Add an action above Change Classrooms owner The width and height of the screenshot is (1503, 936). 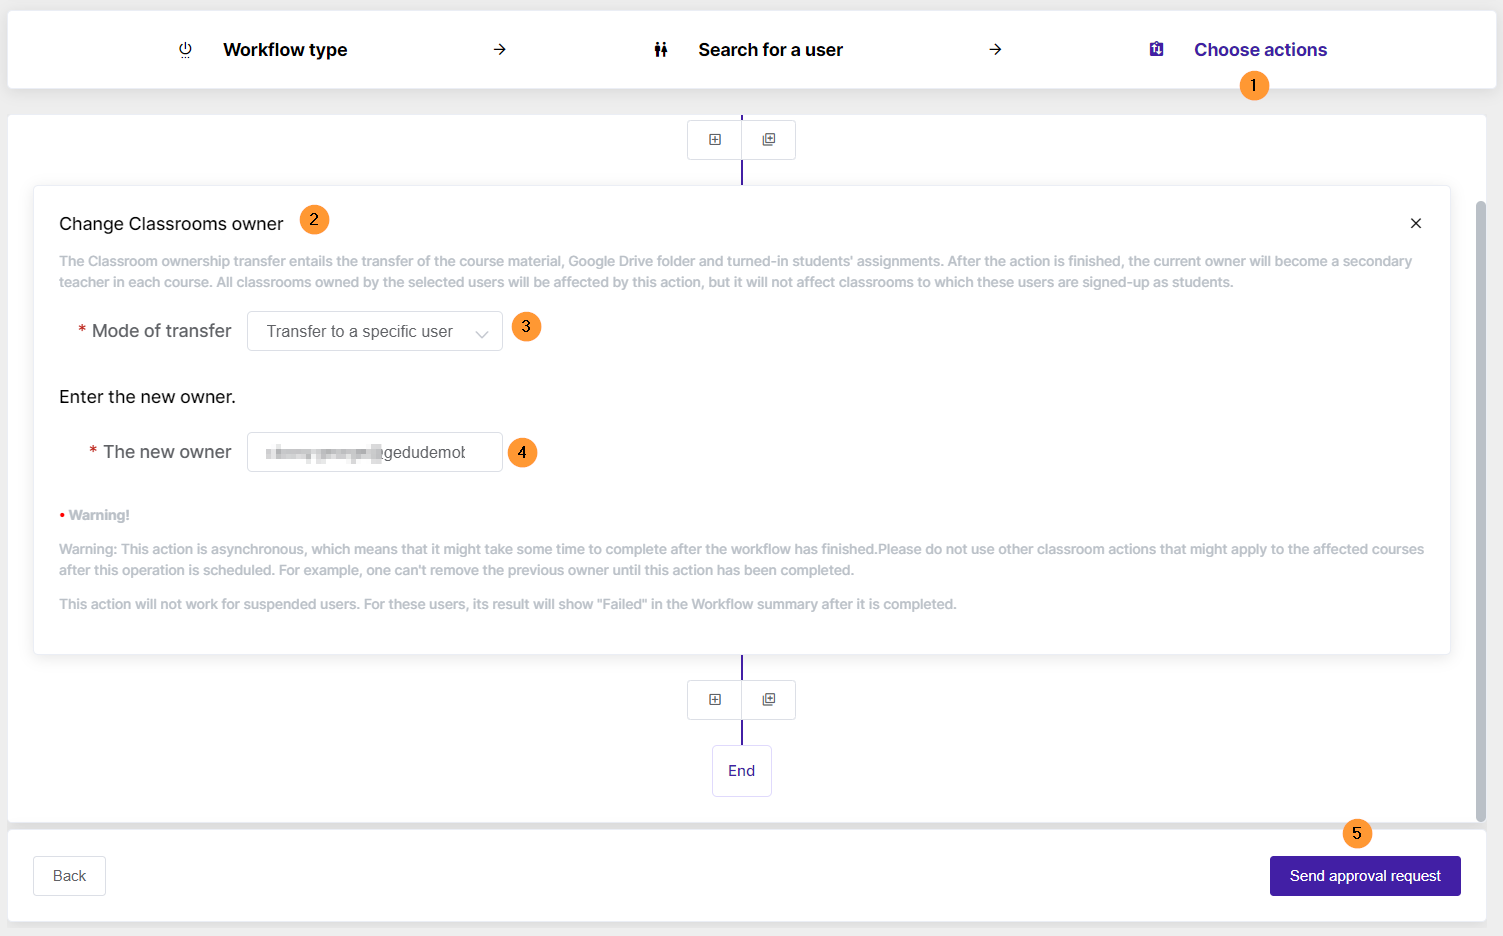(x=715, y=140)
